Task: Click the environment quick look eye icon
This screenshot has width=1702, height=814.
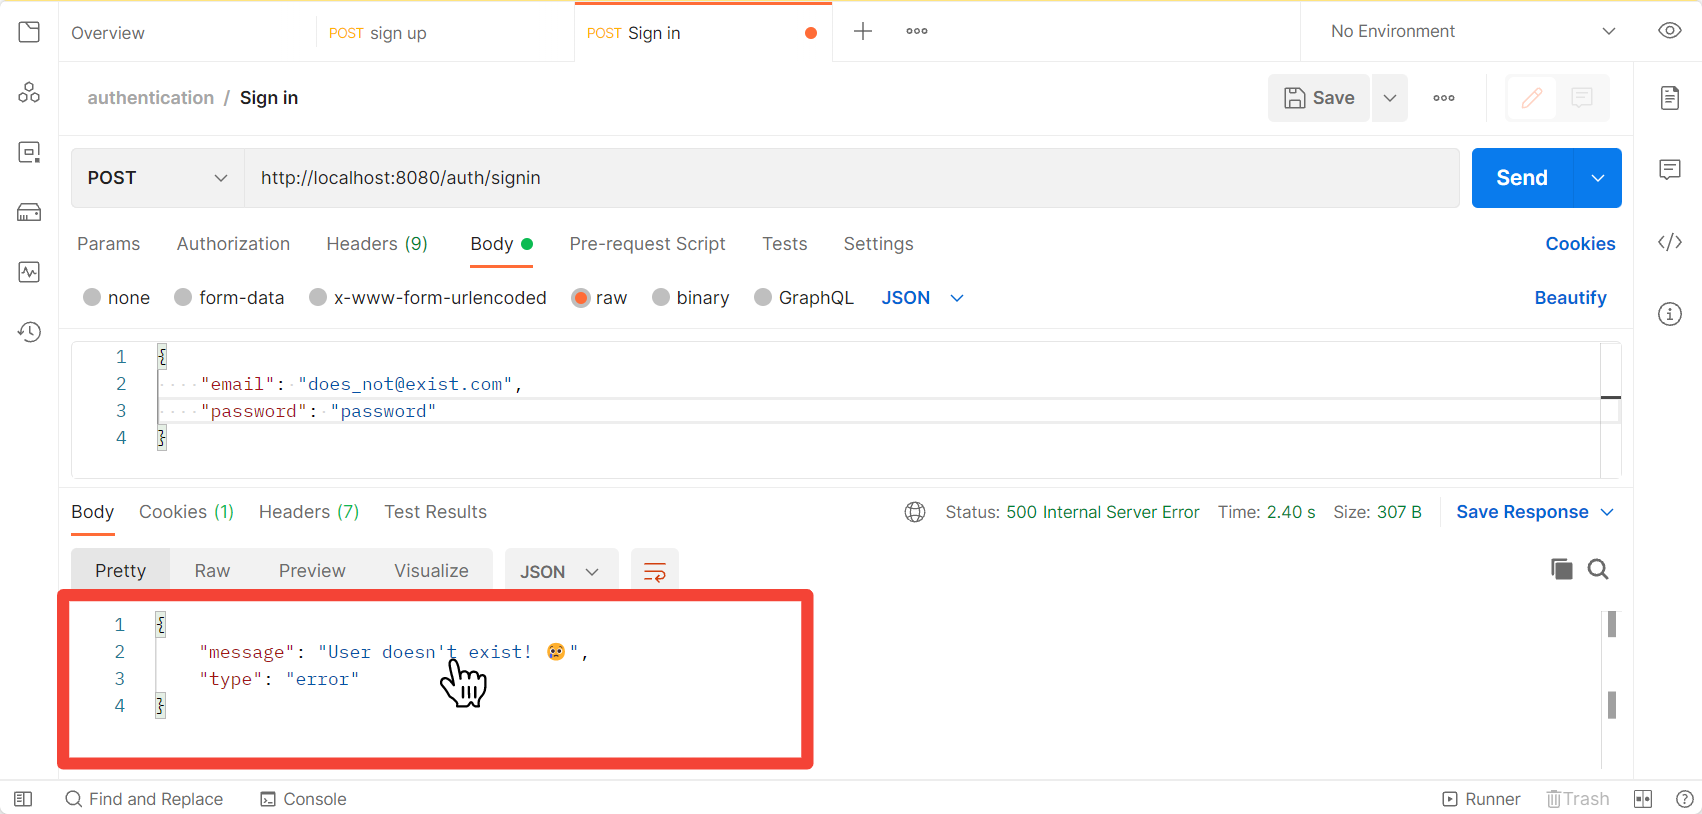Action: 1669,31
